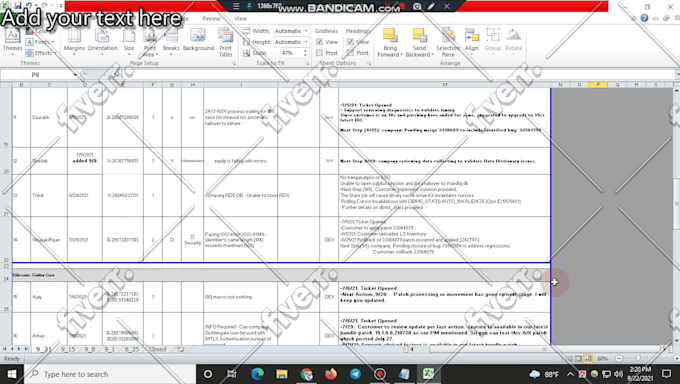The width and height of the screenshot is (680, 384).
Task: Open Excel Help question mark
Action: click(x=644, y=18)
